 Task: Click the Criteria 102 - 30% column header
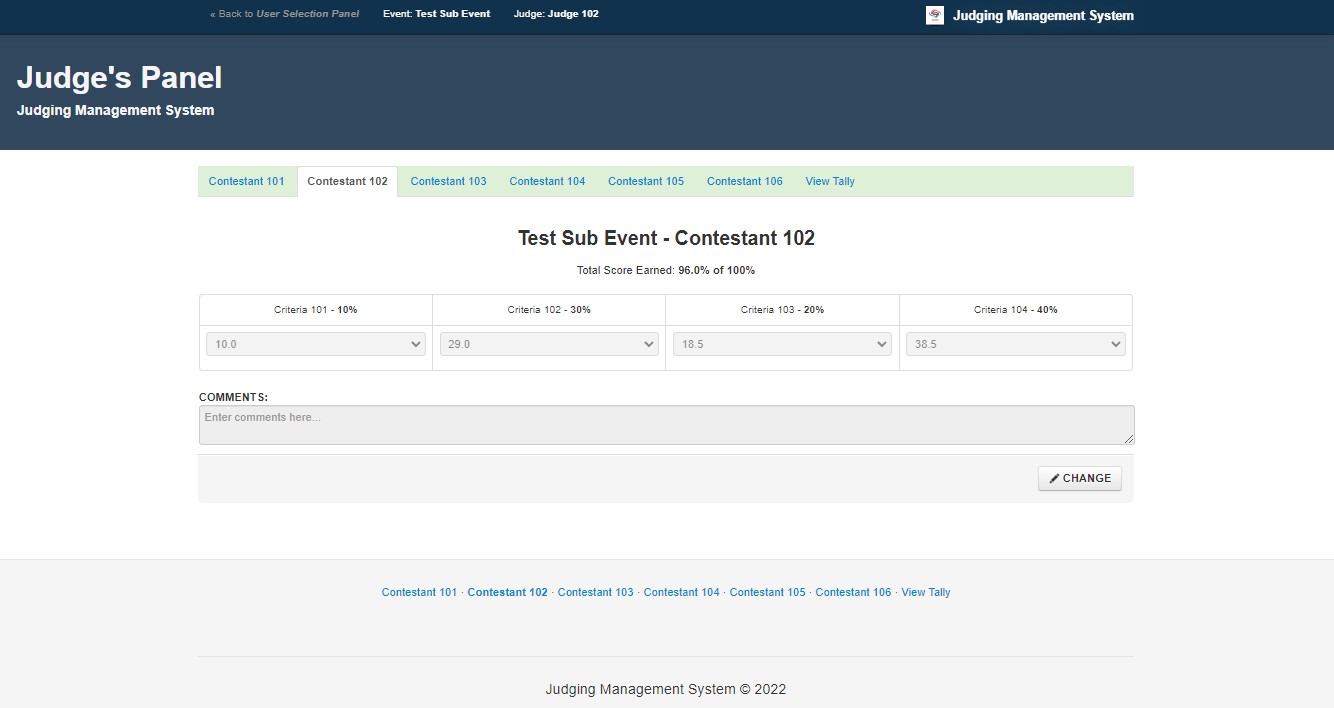(549, 310)
